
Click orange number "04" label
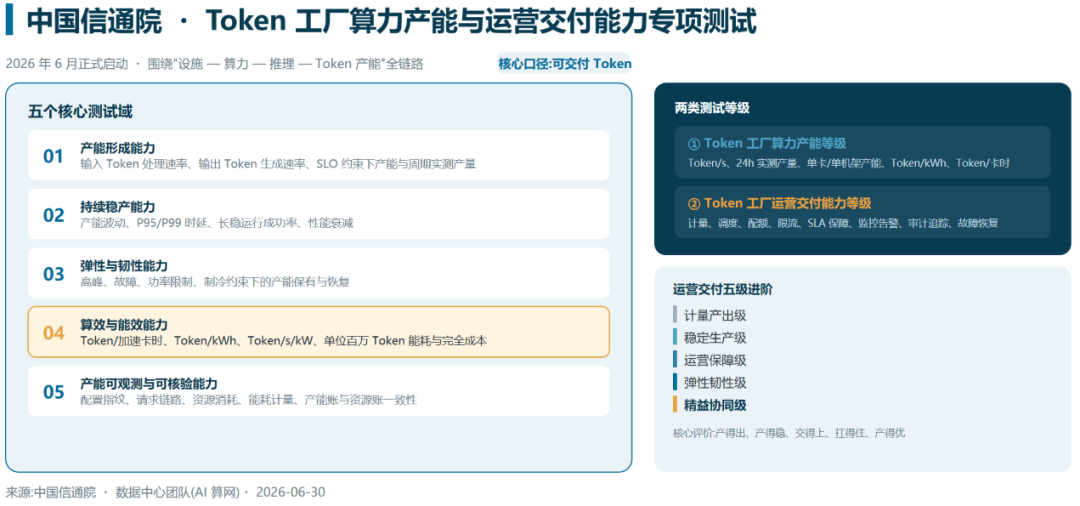pos(53,333)
